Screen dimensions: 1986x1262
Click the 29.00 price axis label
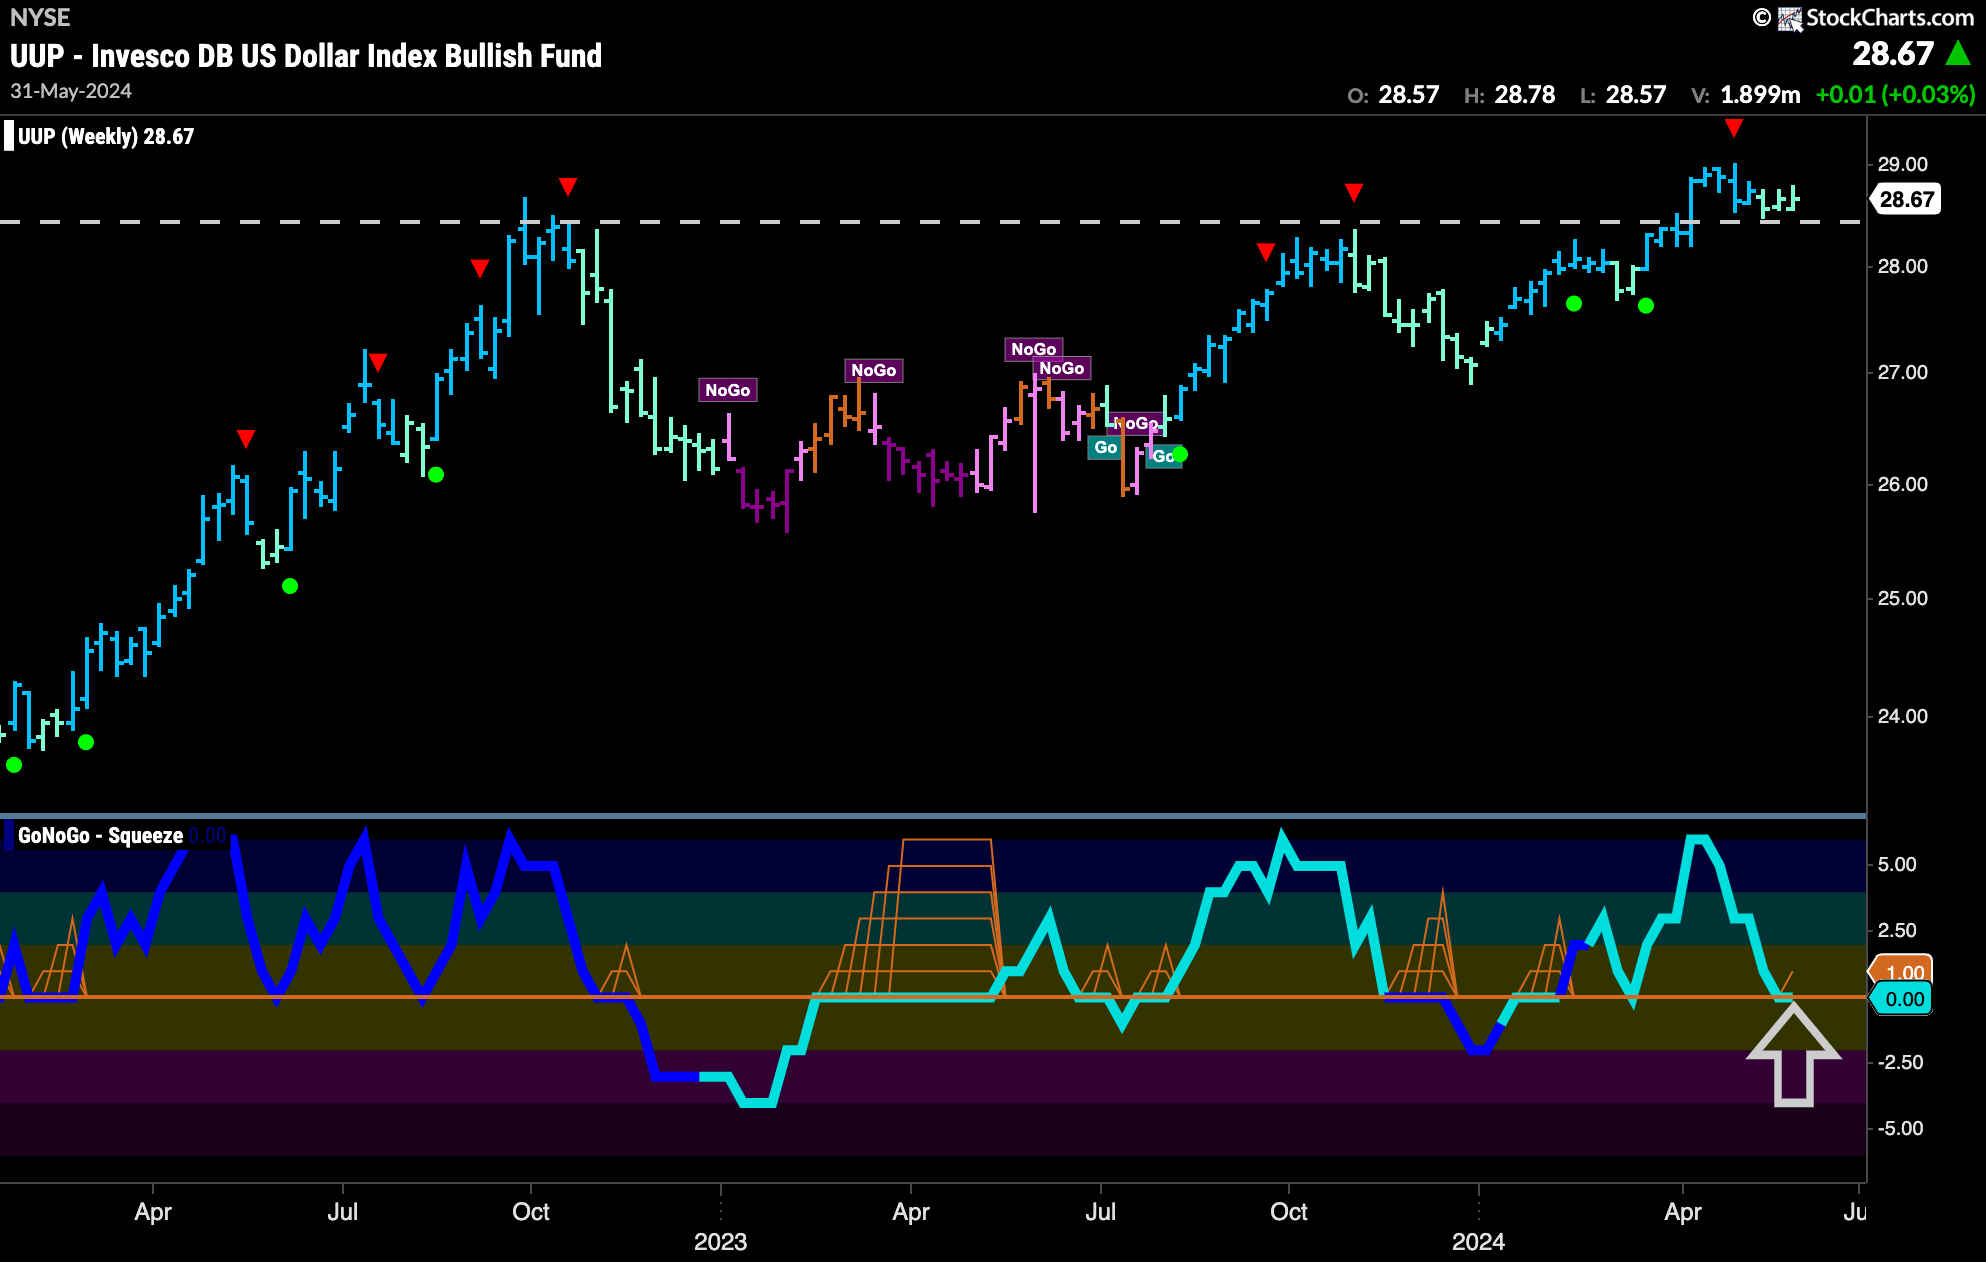(x=1902, y=164)
